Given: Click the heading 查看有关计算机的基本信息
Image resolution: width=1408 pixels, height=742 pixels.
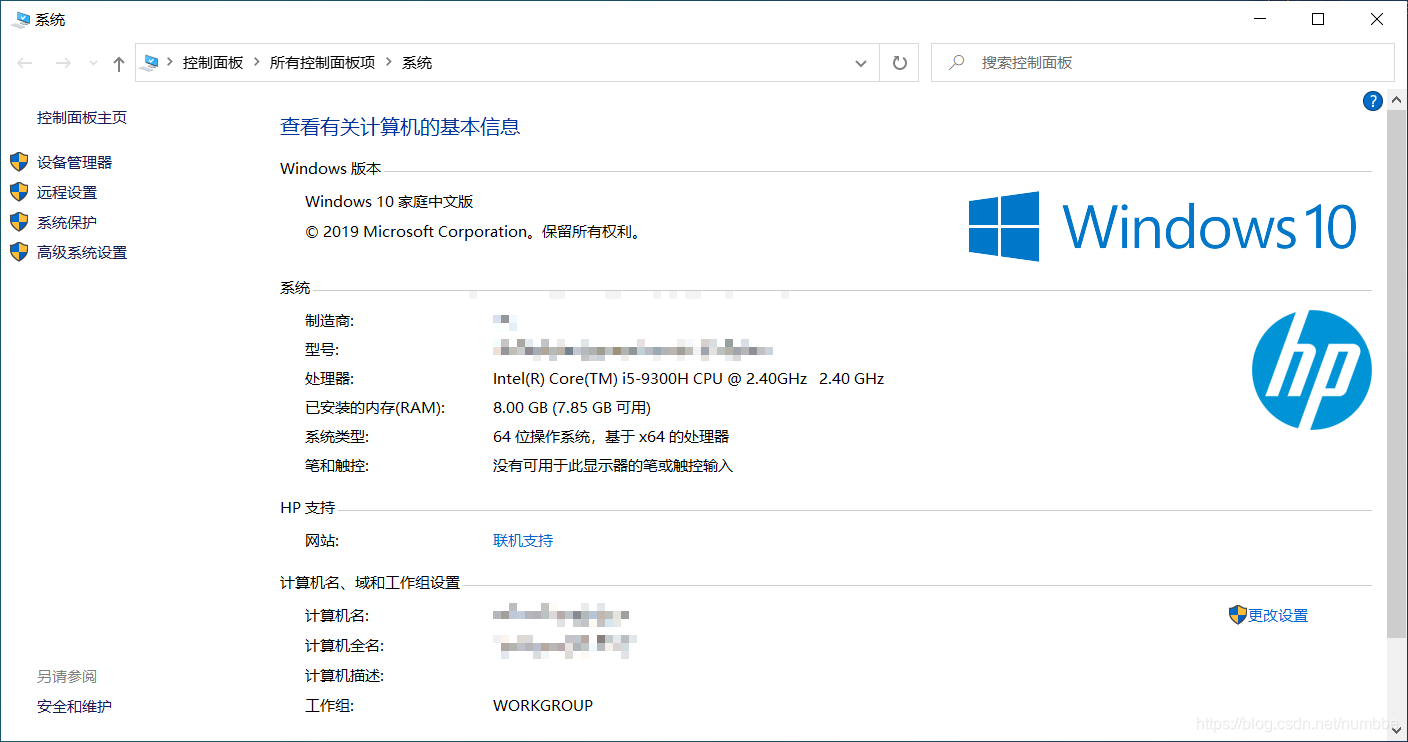Looking at the screenshot, I should [400, 126].
